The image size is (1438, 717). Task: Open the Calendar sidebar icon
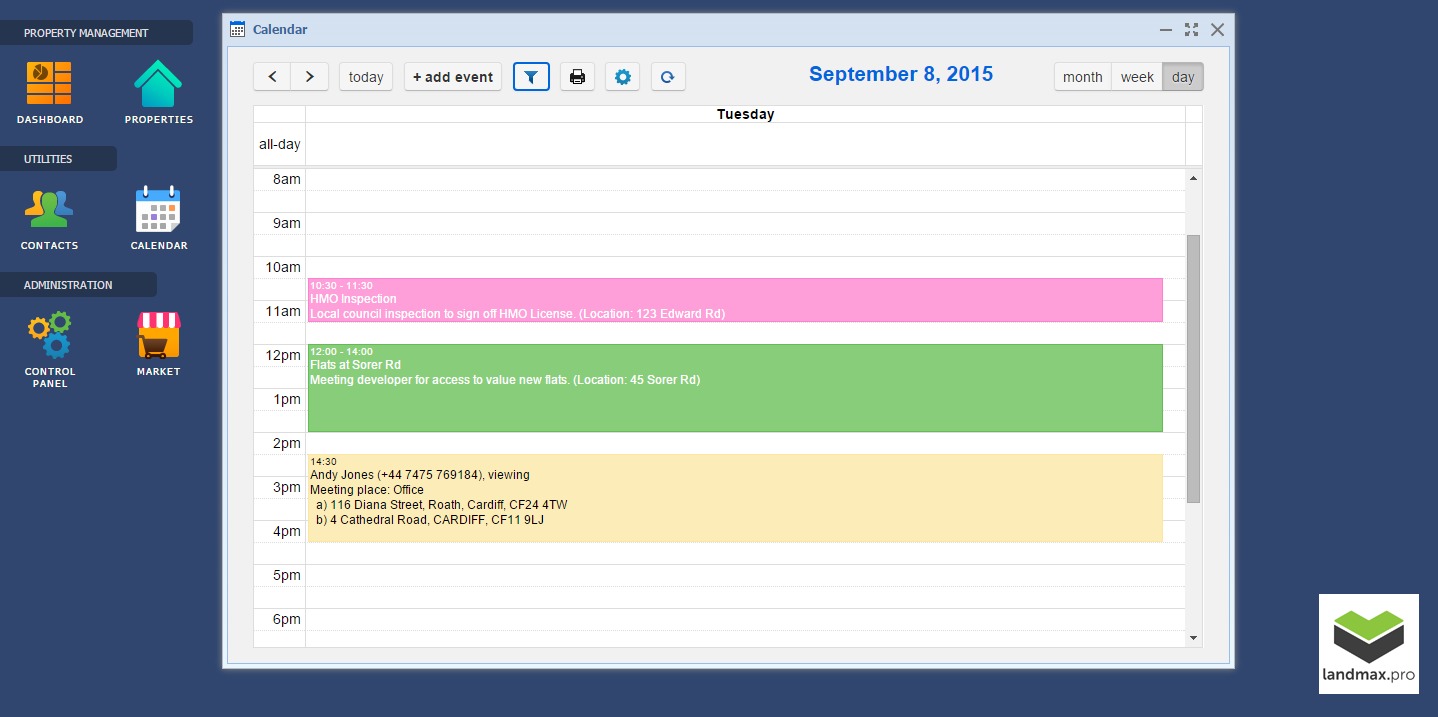pos(158,210)
